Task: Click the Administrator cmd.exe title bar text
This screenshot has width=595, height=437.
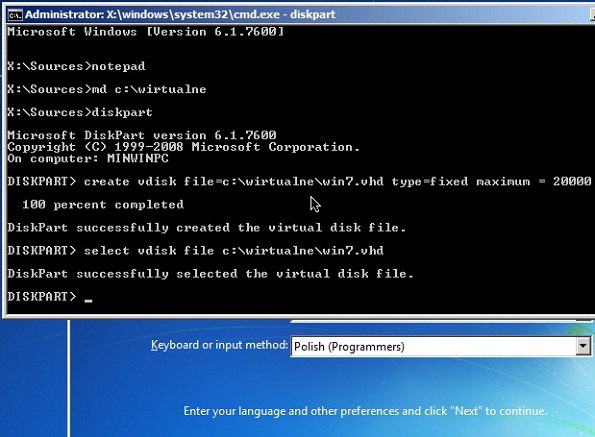Action: coord(180,14)
